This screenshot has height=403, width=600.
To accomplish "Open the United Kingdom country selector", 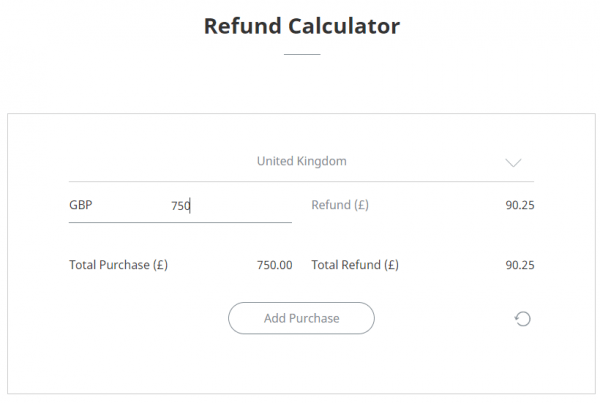I will pos(301,161).
